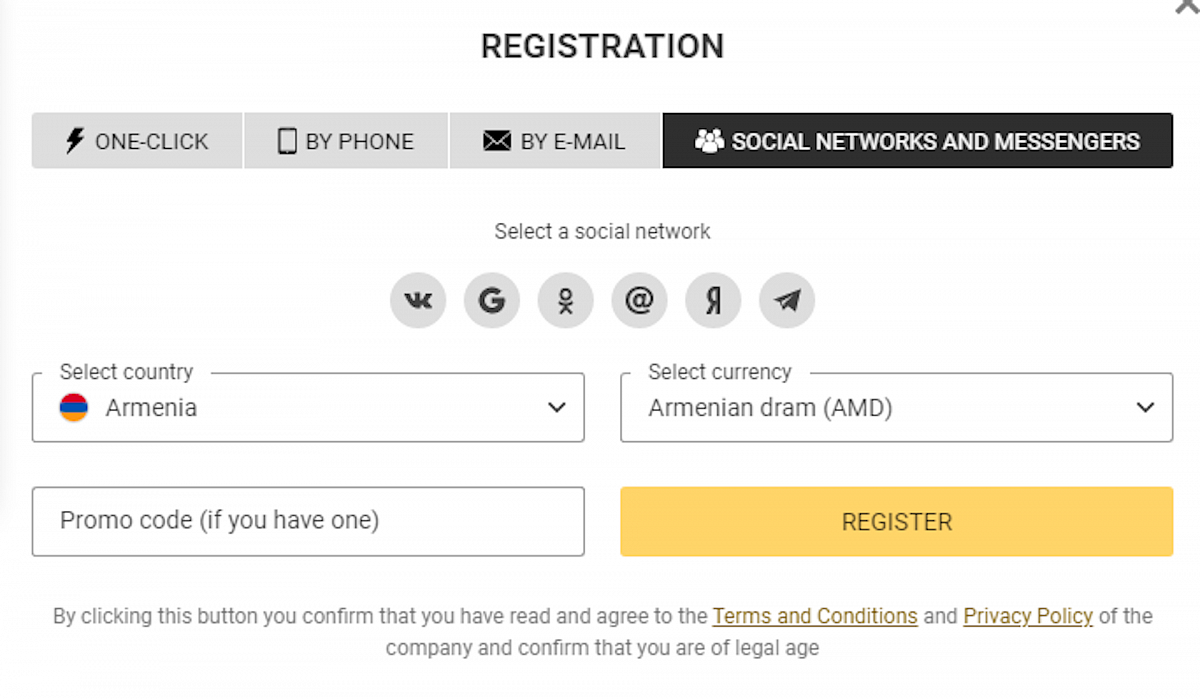Click the Odnoklassniki social icon
The image size is (1200, 699).
click(x=566, y=300)
